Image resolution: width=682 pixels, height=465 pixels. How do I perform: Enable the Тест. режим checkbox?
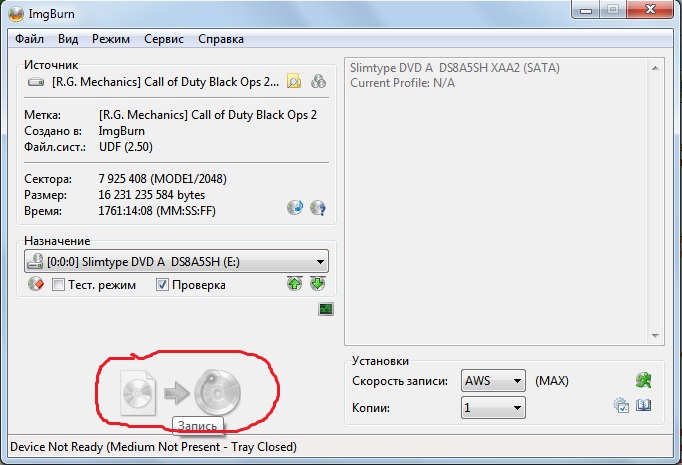(x=58, y=285)
